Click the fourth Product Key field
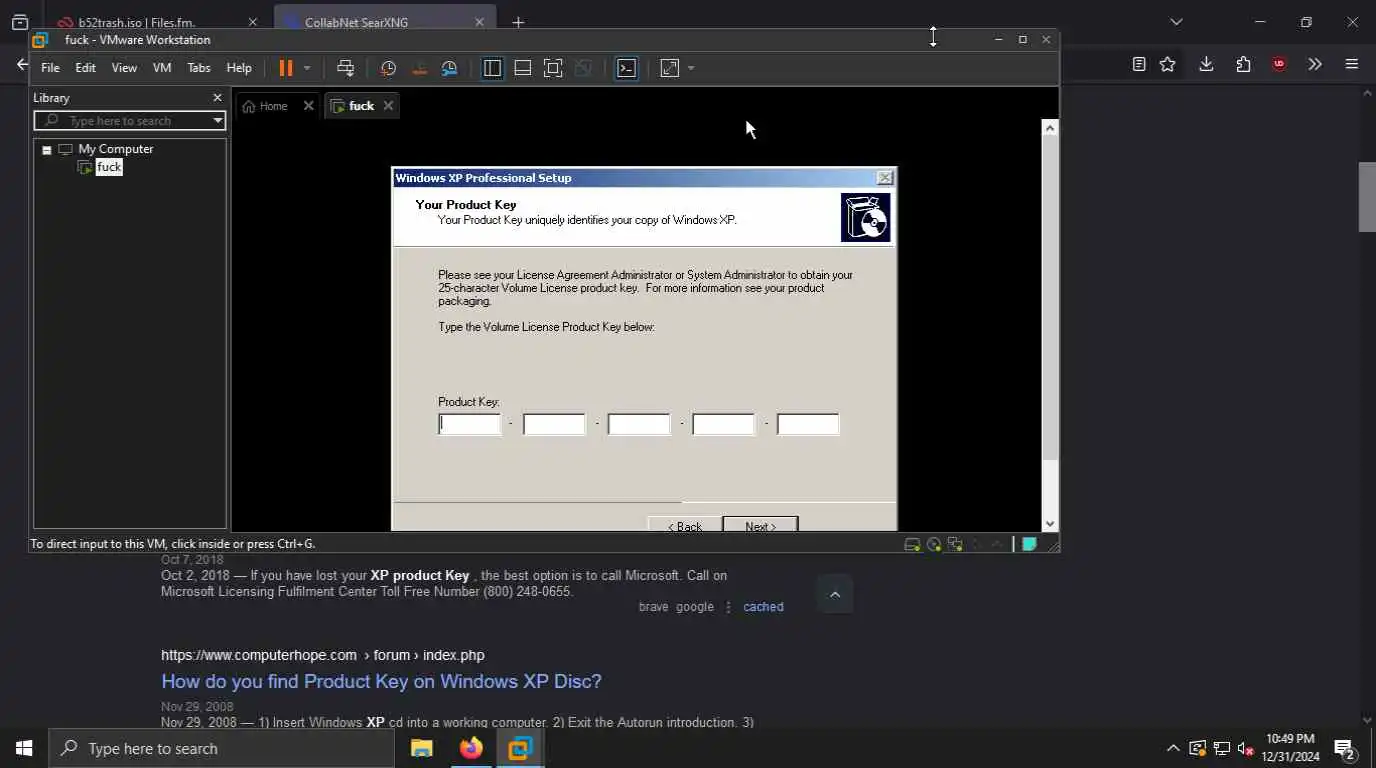The width and height of the screenshot is (1376, 768). click(x=723, y=424)
